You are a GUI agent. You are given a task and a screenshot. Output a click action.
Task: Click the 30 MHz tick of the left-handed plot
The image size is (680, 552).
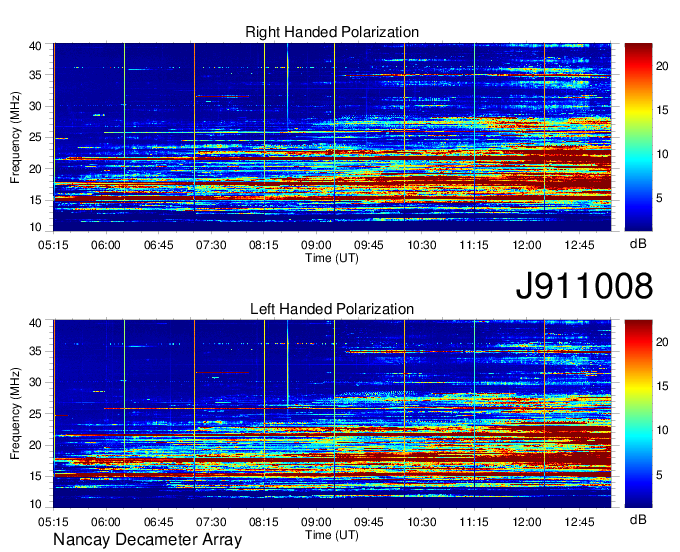pos(35,382)
